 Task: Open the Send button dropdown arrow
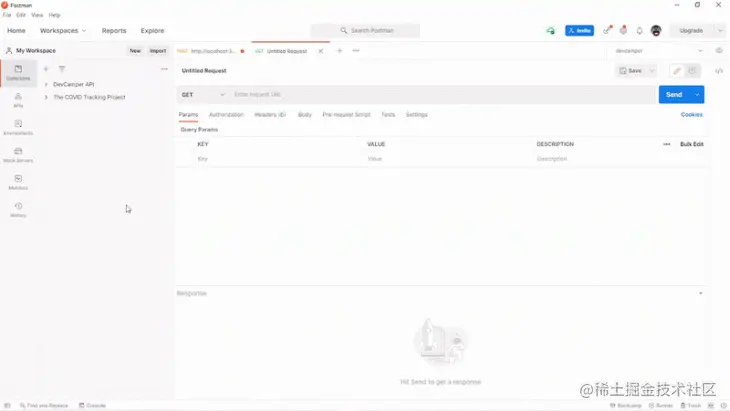point(697,94)
